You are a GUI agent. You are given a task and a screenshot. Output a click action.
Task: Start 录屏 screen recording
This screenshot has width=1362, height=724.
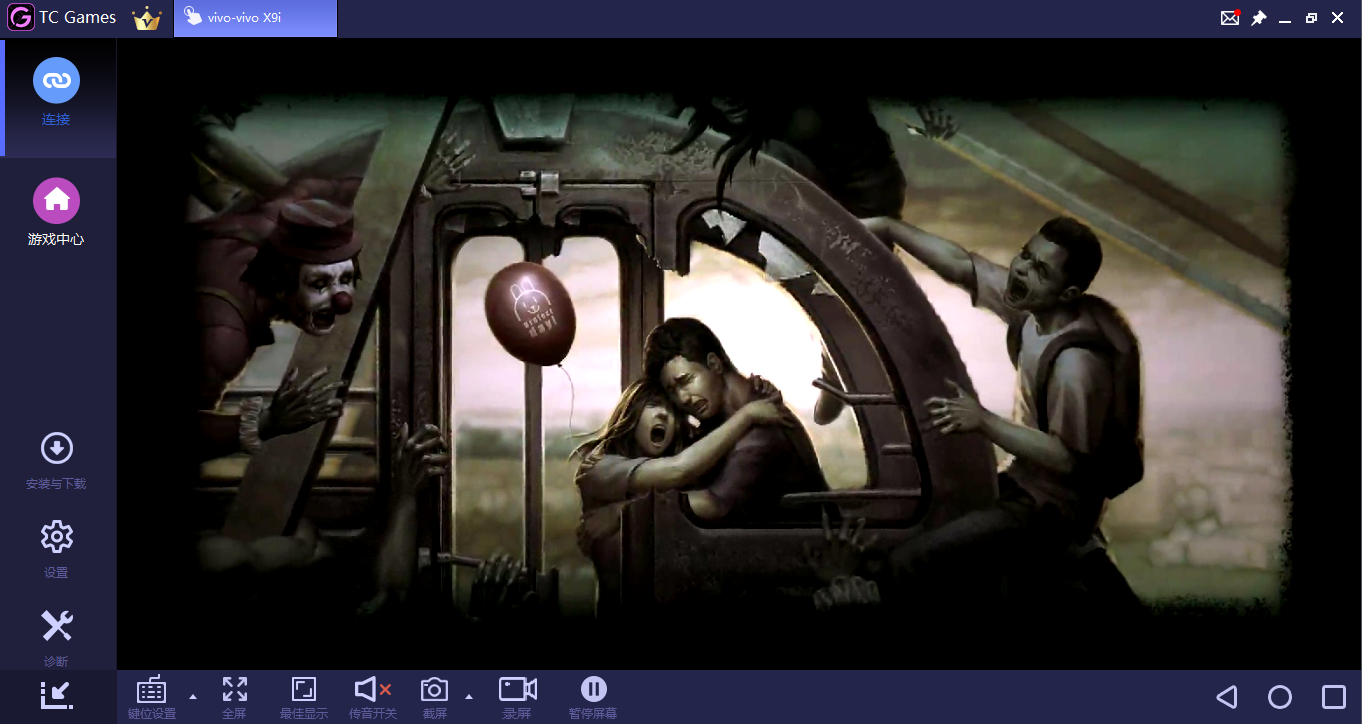click(x=517, y=697)
